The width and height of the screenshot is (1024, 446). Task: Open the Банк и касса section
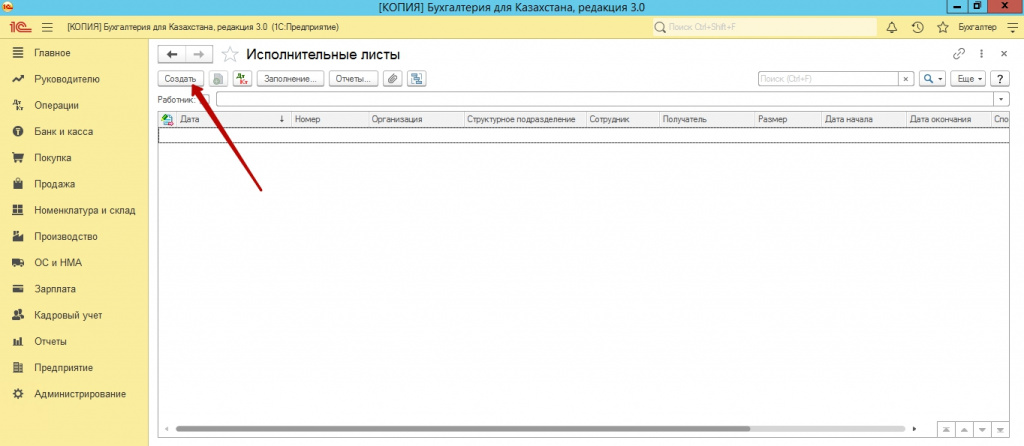click(x=62, y=132)
